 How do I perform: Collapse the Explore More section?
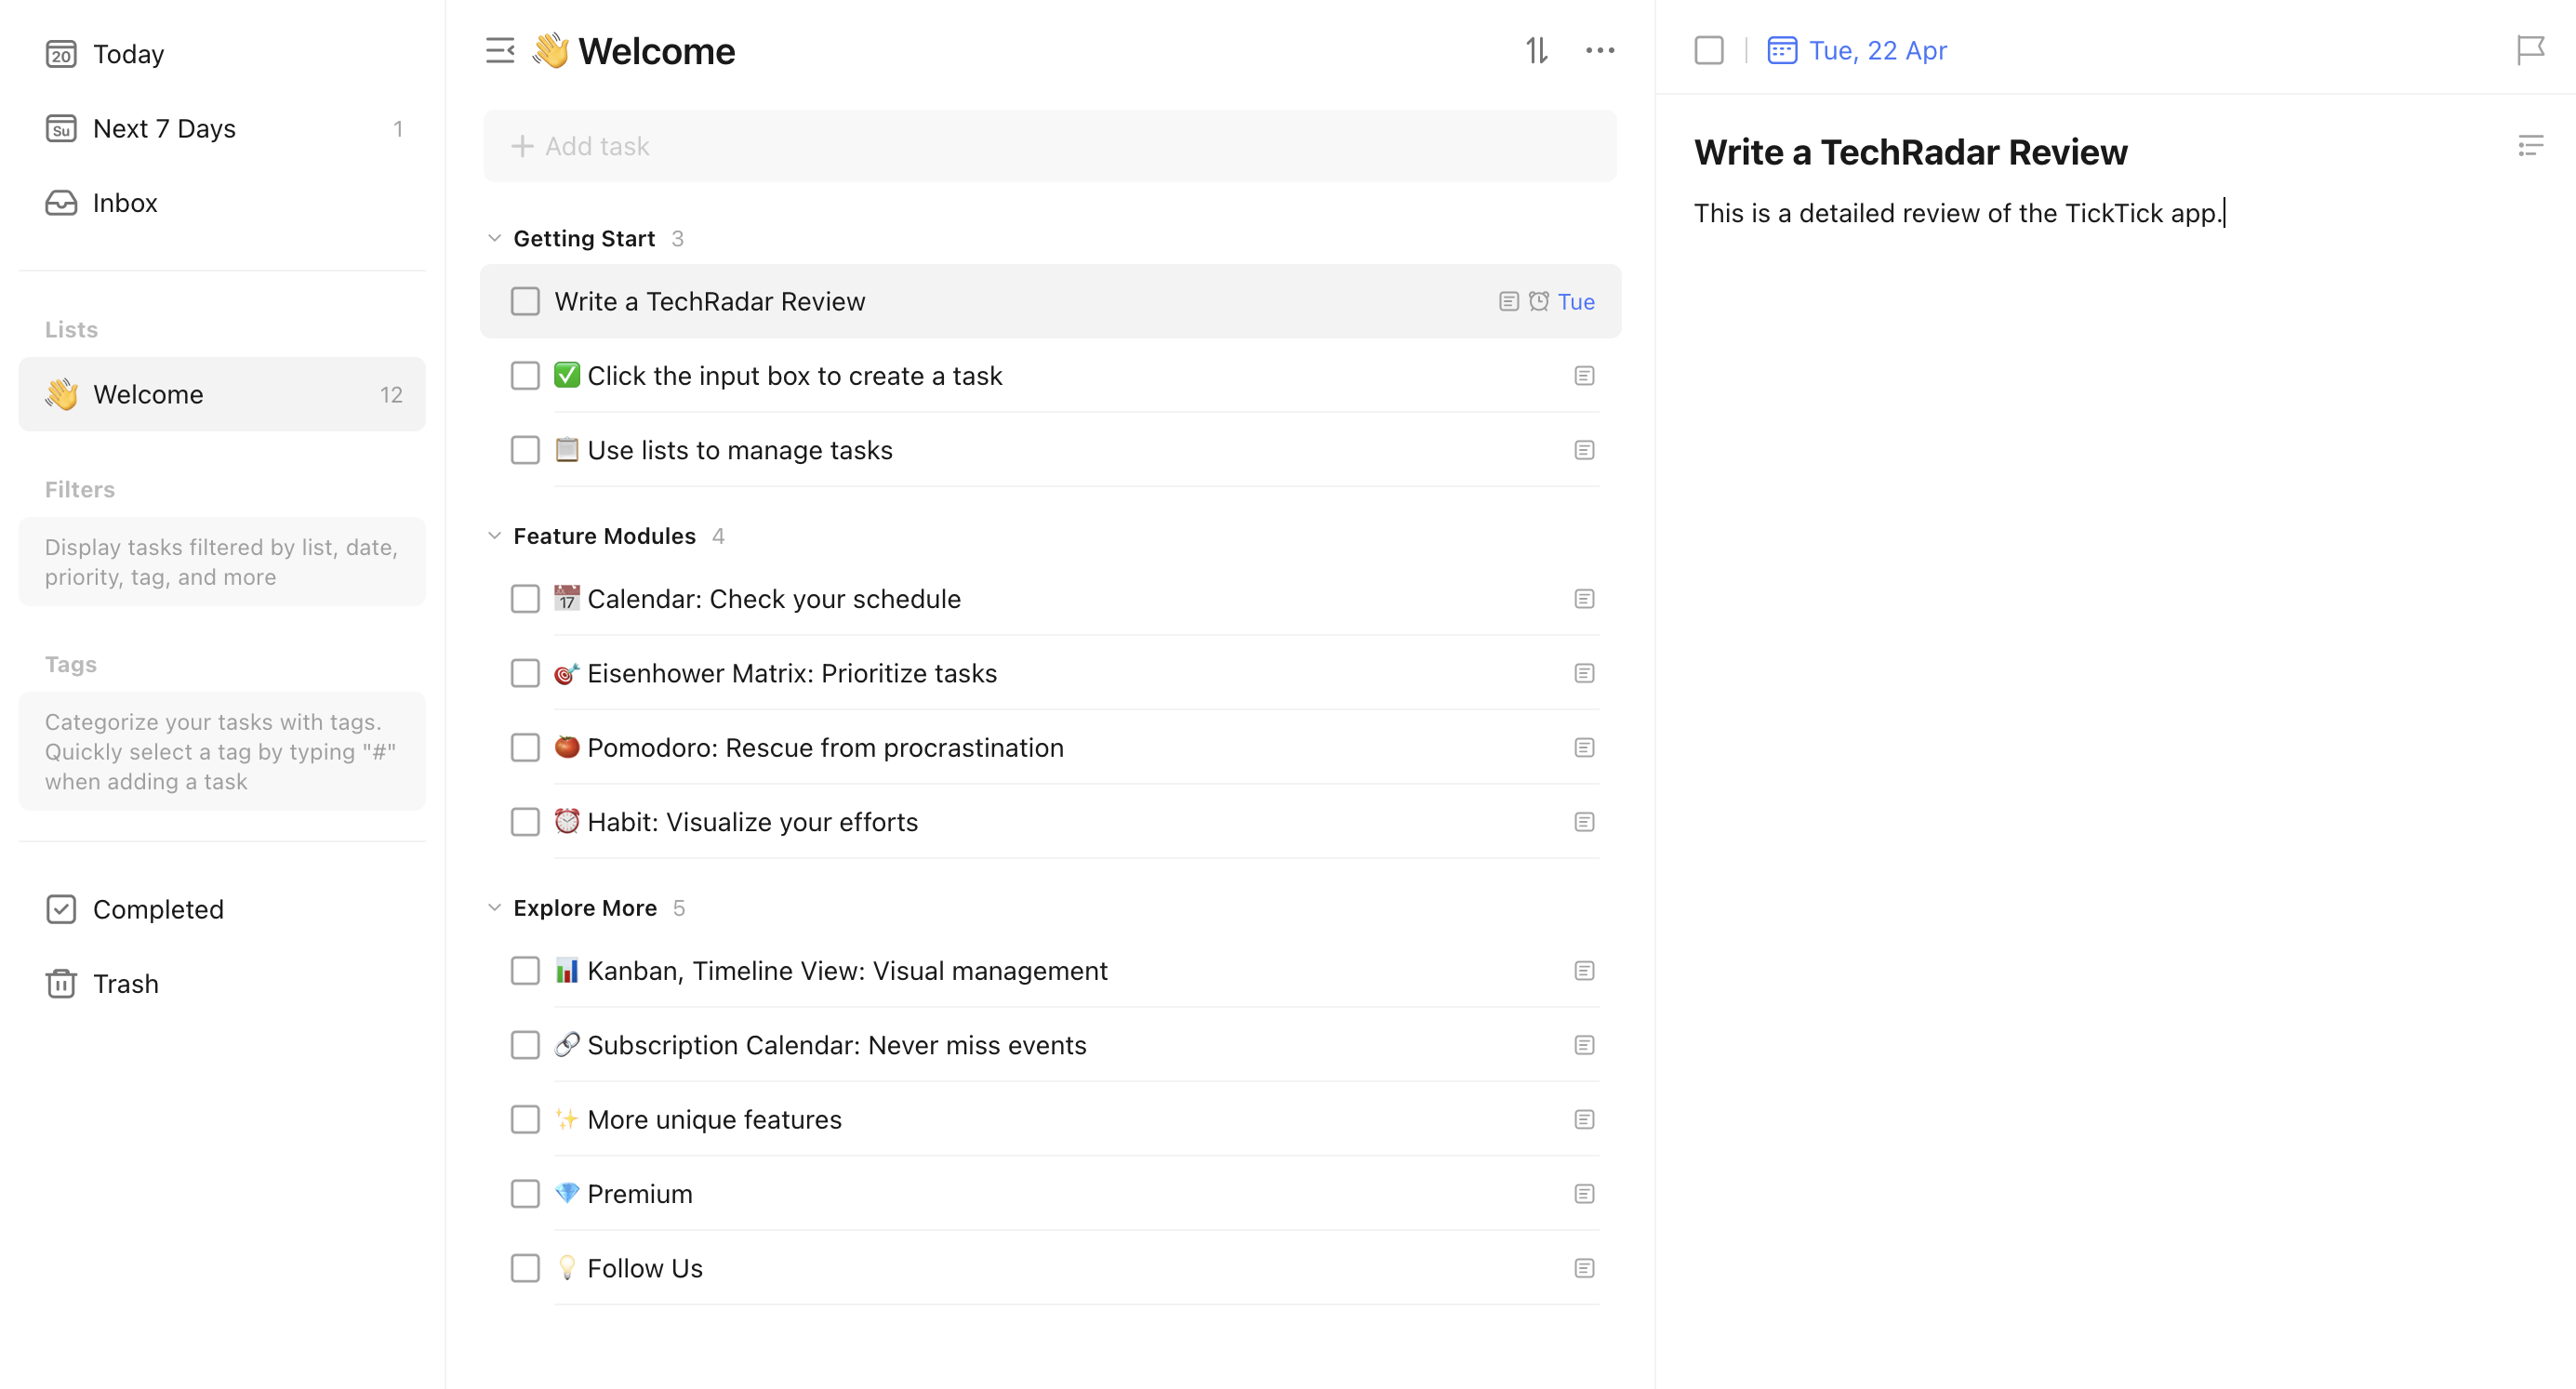point(494,908)
